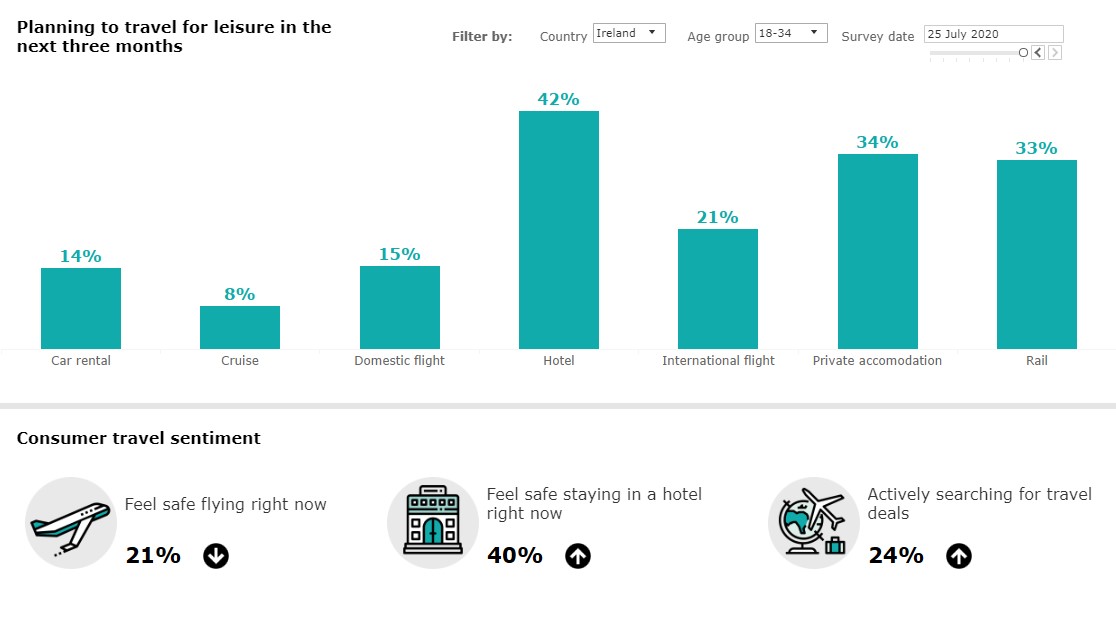
Task: Click the up arrow beside 40% hotel
Action: (x=578, y=556)
